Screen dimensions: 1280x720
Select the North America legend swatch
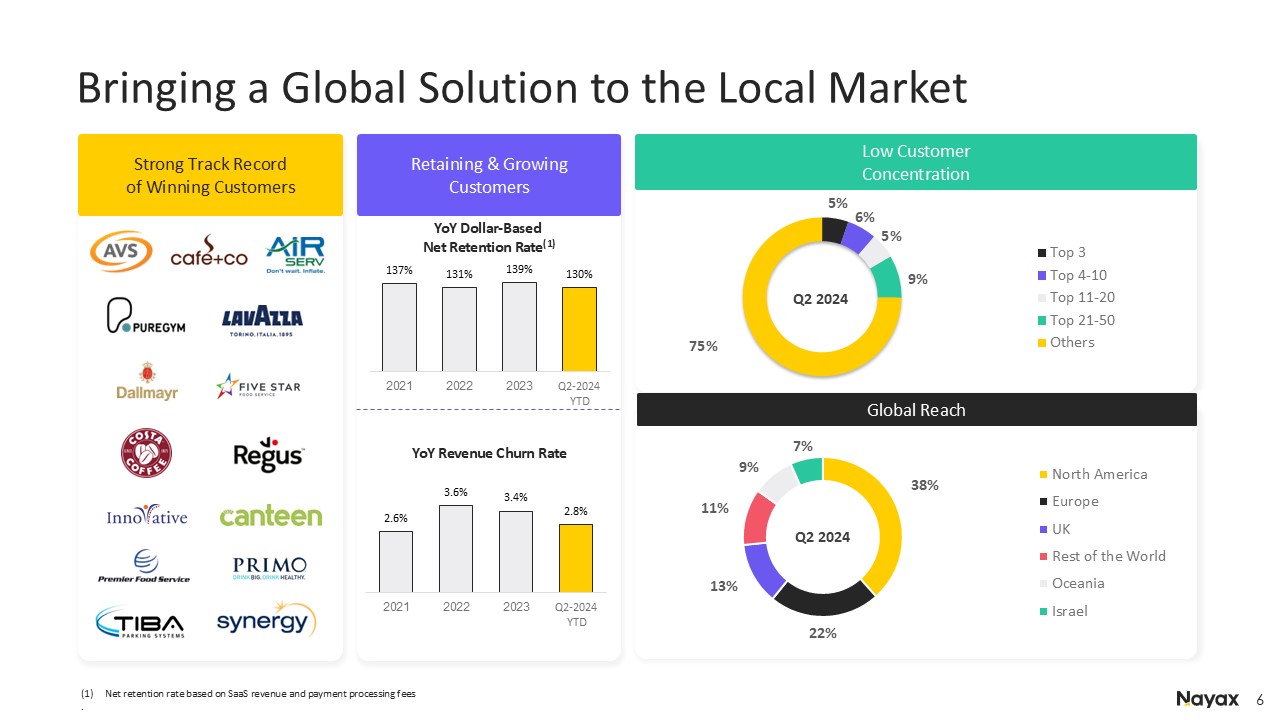[x=1044, y=474]
